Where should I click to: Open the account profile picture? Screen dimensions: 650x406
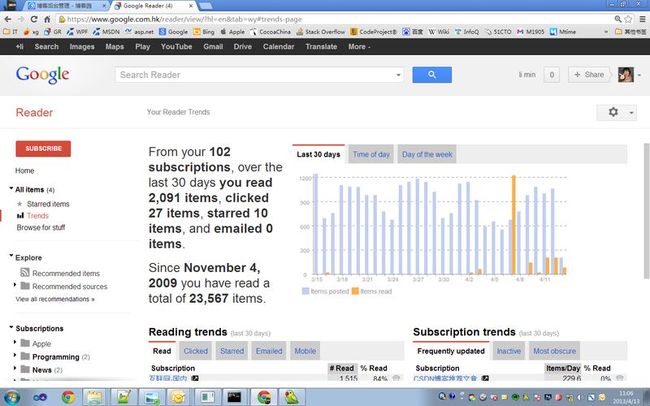(626, 75)
